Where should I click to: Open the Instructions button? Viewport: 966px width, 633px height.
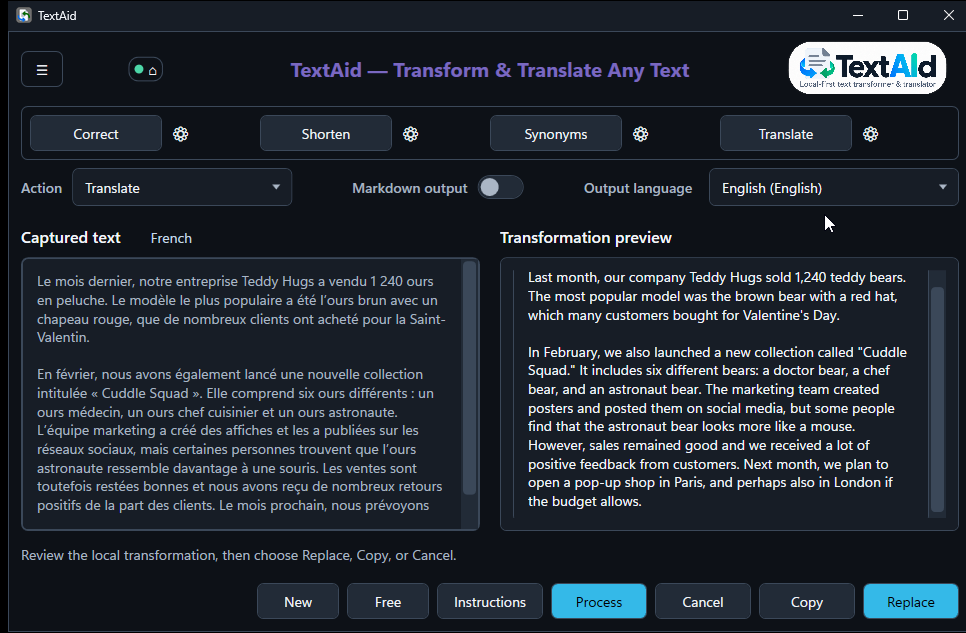coord(490,602)
